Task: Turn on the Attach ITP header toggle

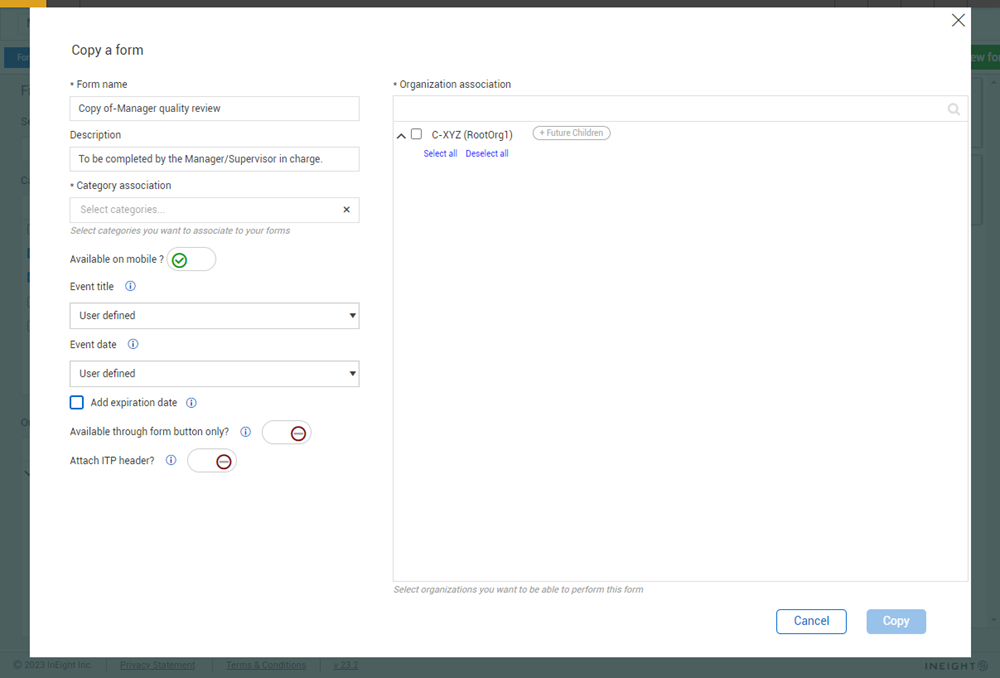Action: coord(213,461)
